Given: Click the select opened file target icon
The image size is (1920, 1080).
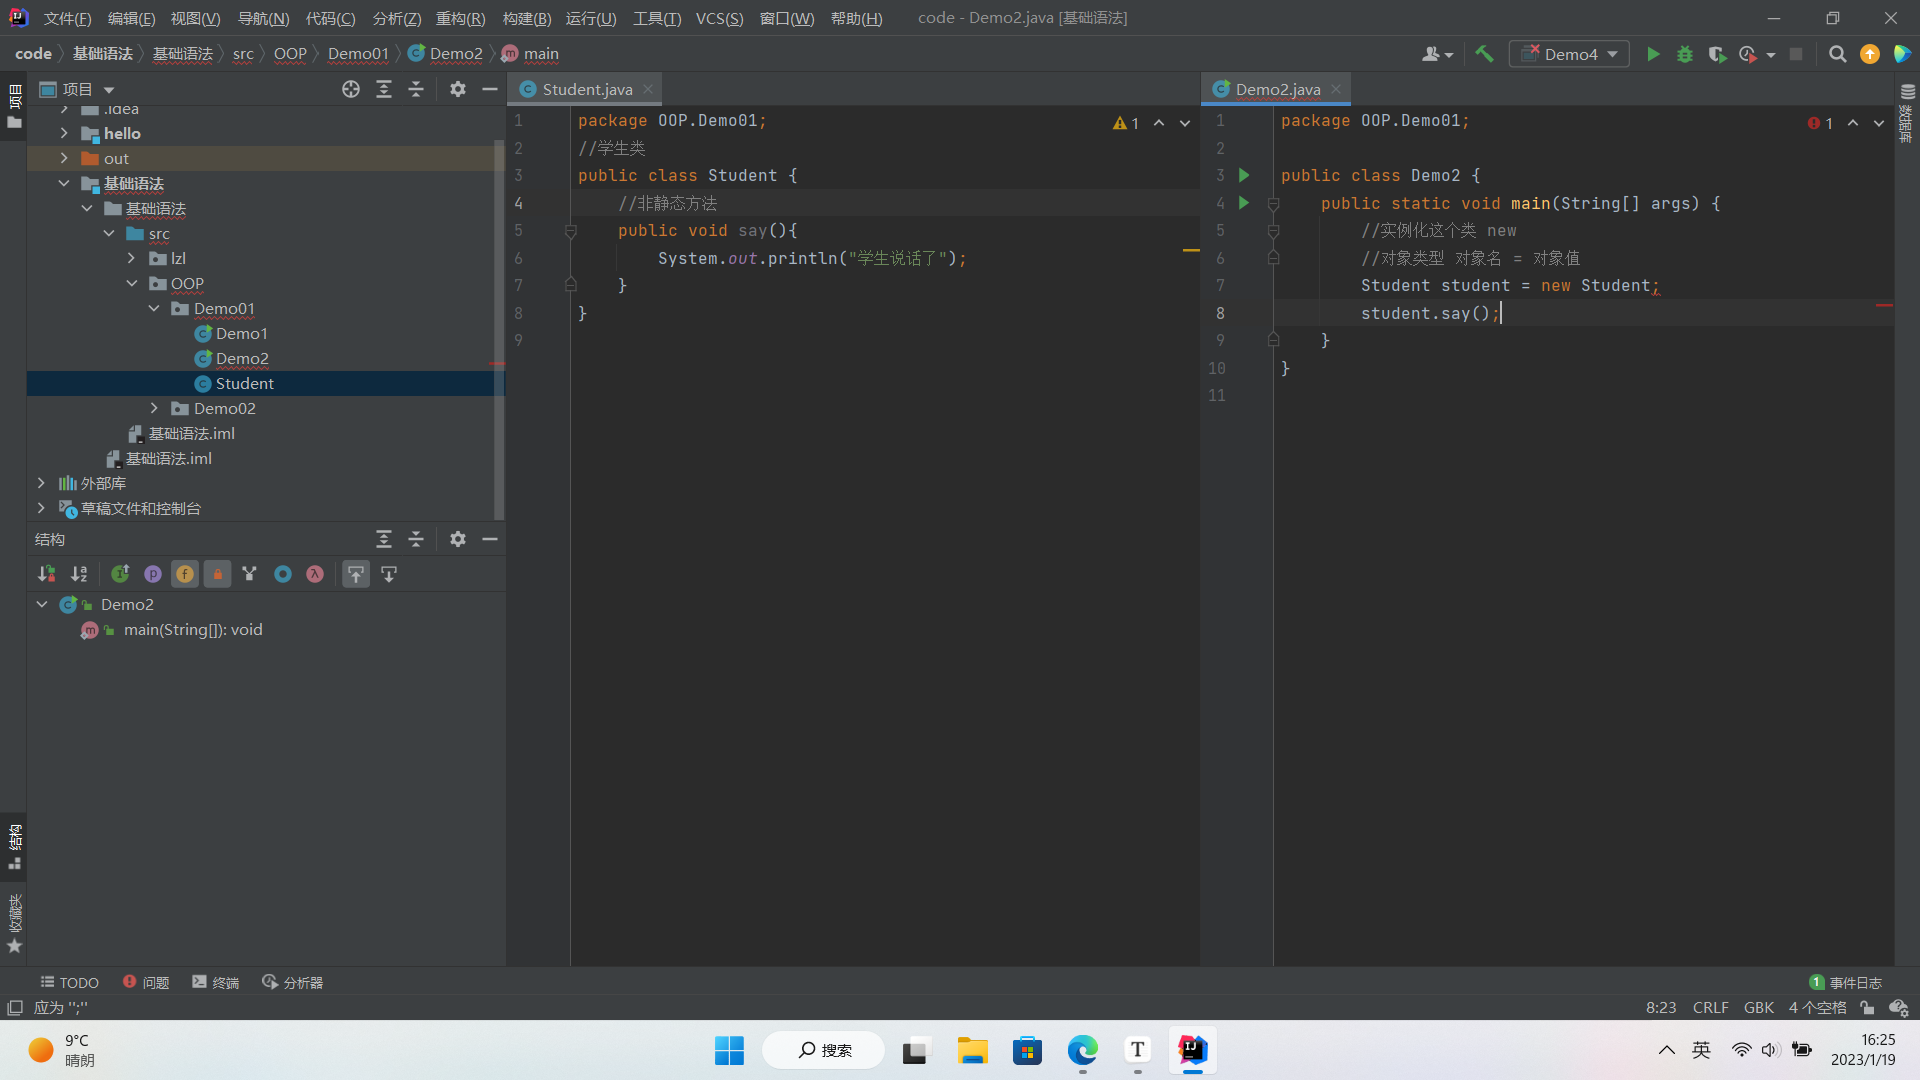Looking at the screenshot, I should tap(351, 89).
